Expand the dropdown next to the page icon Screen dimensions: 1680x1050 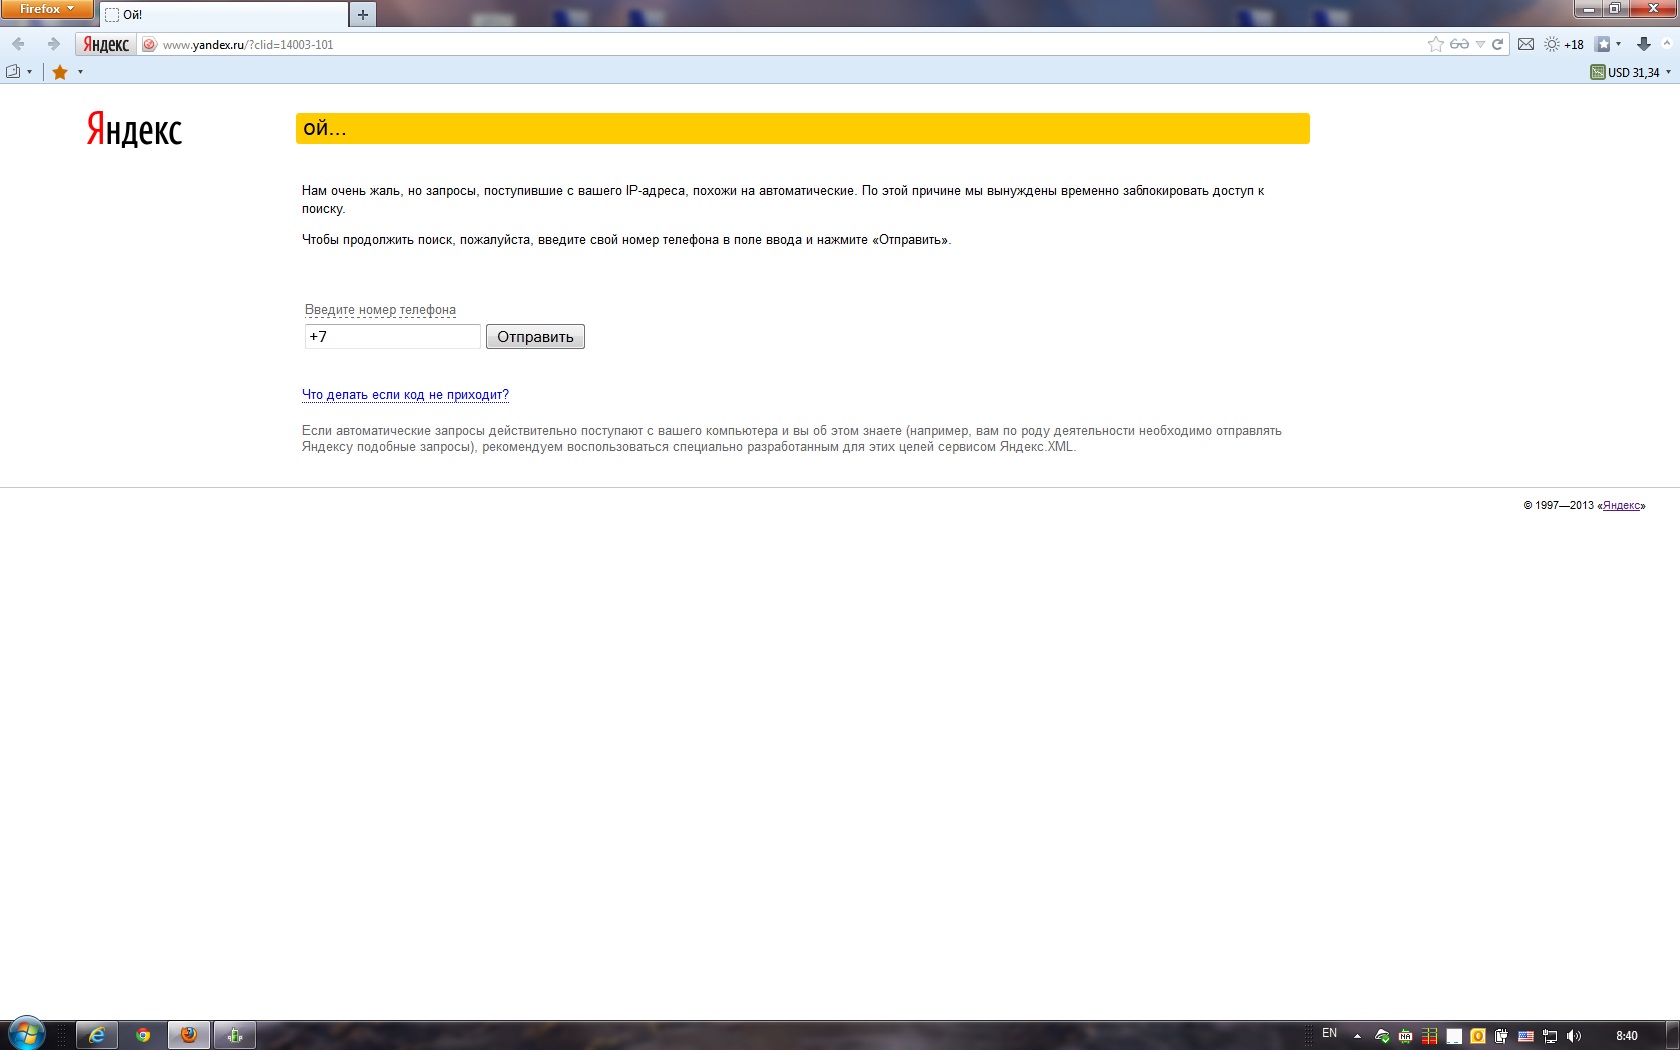pyautogui.click(x=29, y=72)
